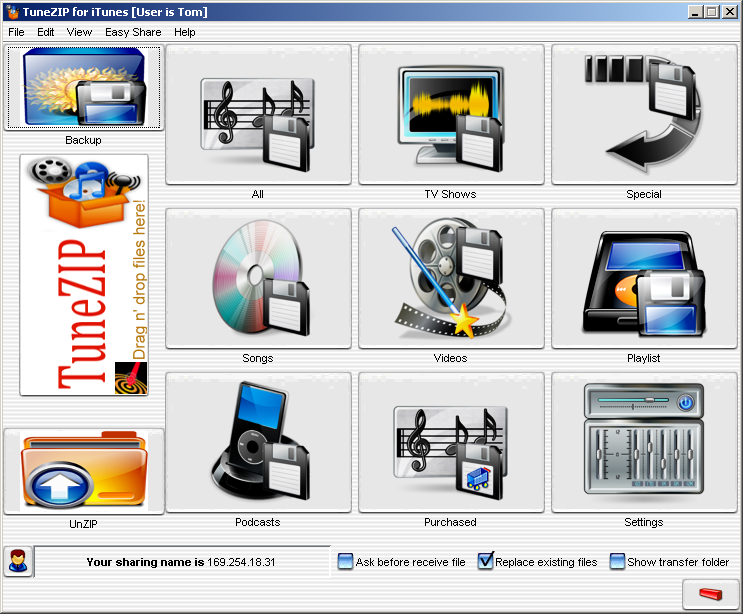This screenshot has width=743, height=614.
Task: Enable Ask before receive file checkbox
Action: tap(345, 561)
